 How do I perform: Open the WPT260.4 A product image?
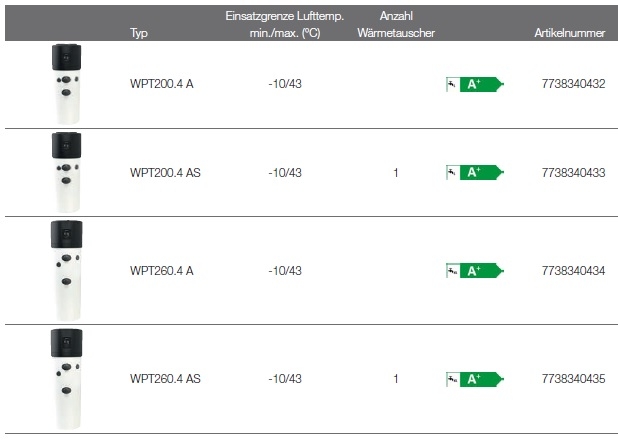pos(67,270)
